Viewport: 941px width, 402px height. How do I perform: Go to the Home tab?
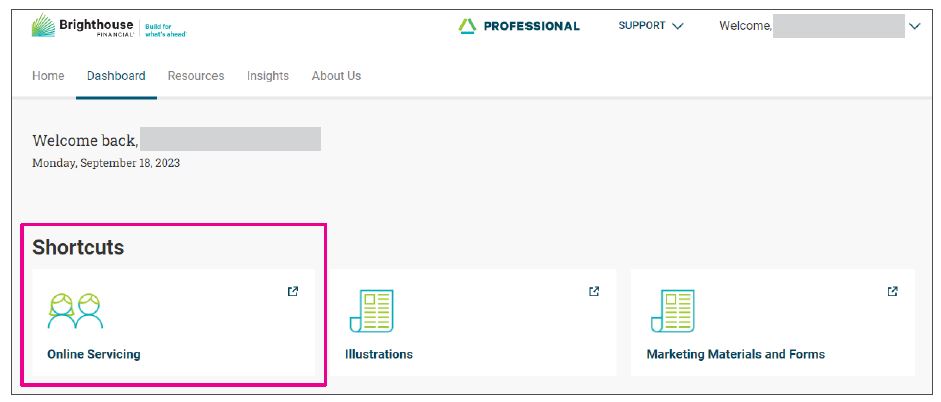[48, 76]
